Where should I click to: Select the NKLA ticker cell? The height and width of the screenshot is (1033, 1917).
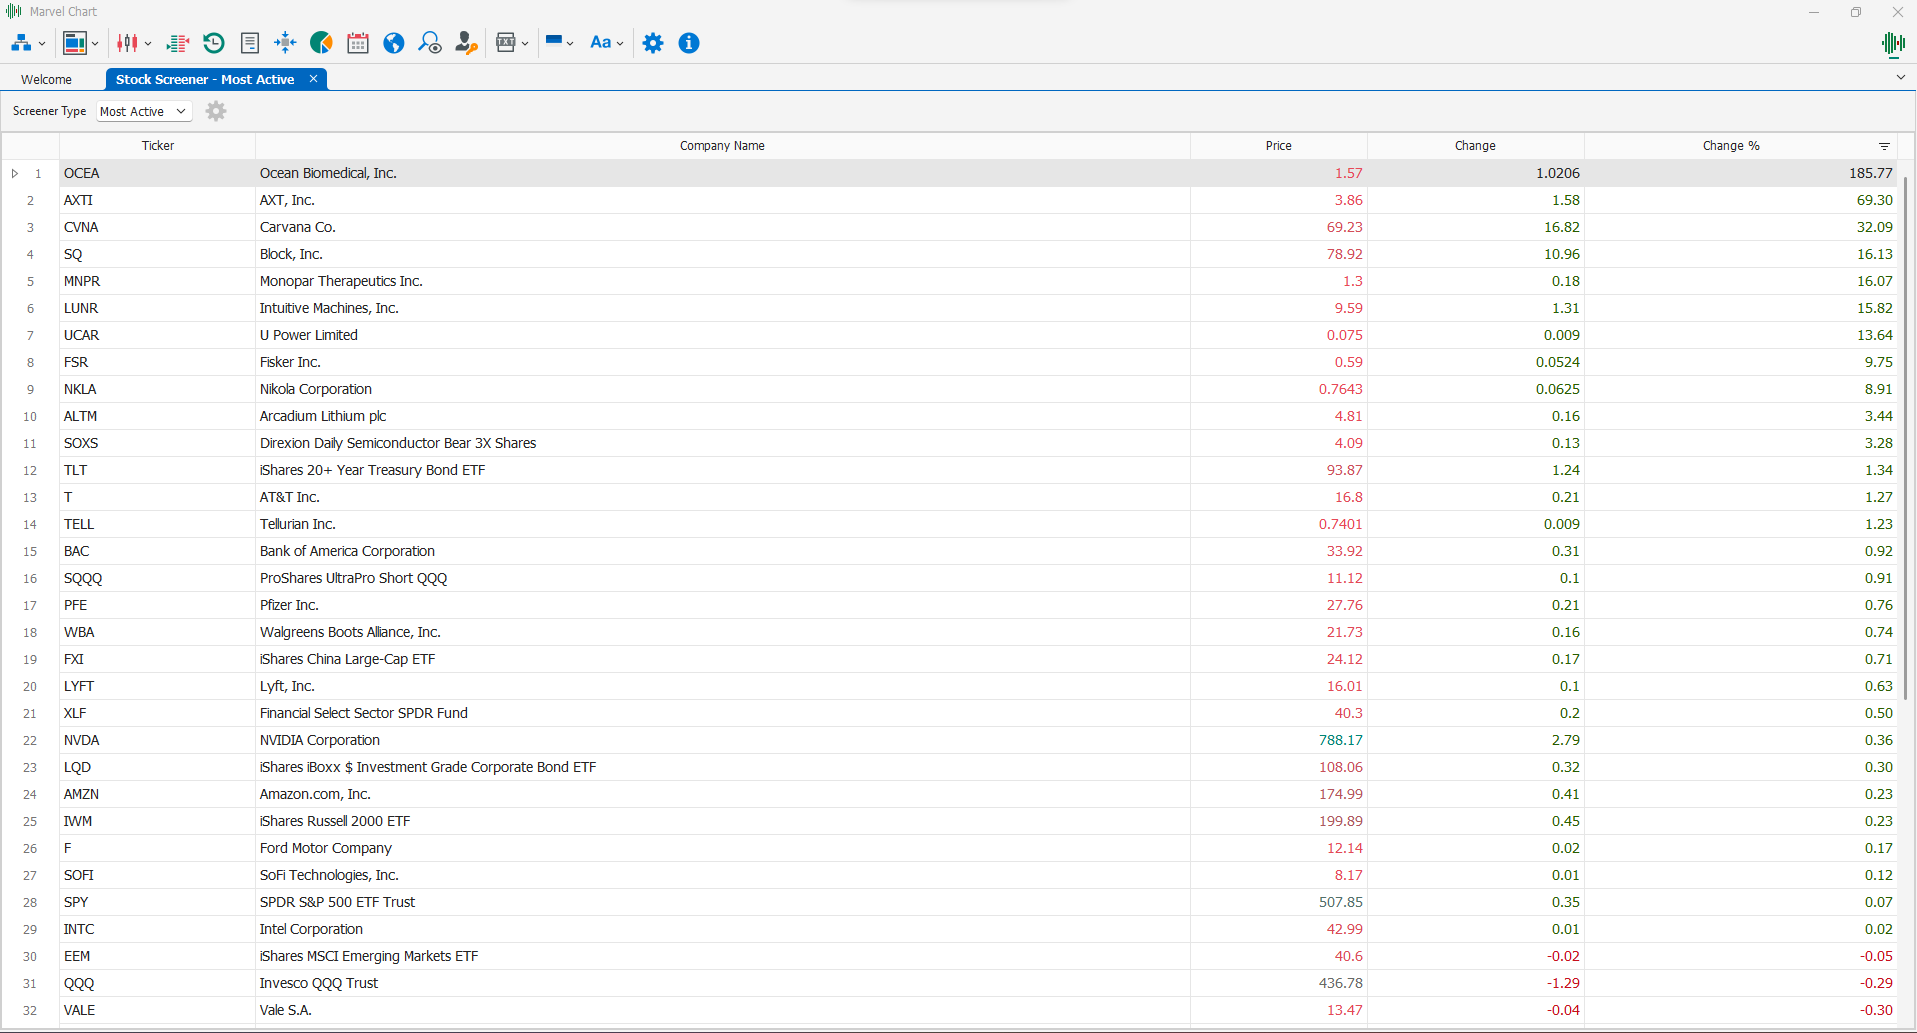point(157,389)
